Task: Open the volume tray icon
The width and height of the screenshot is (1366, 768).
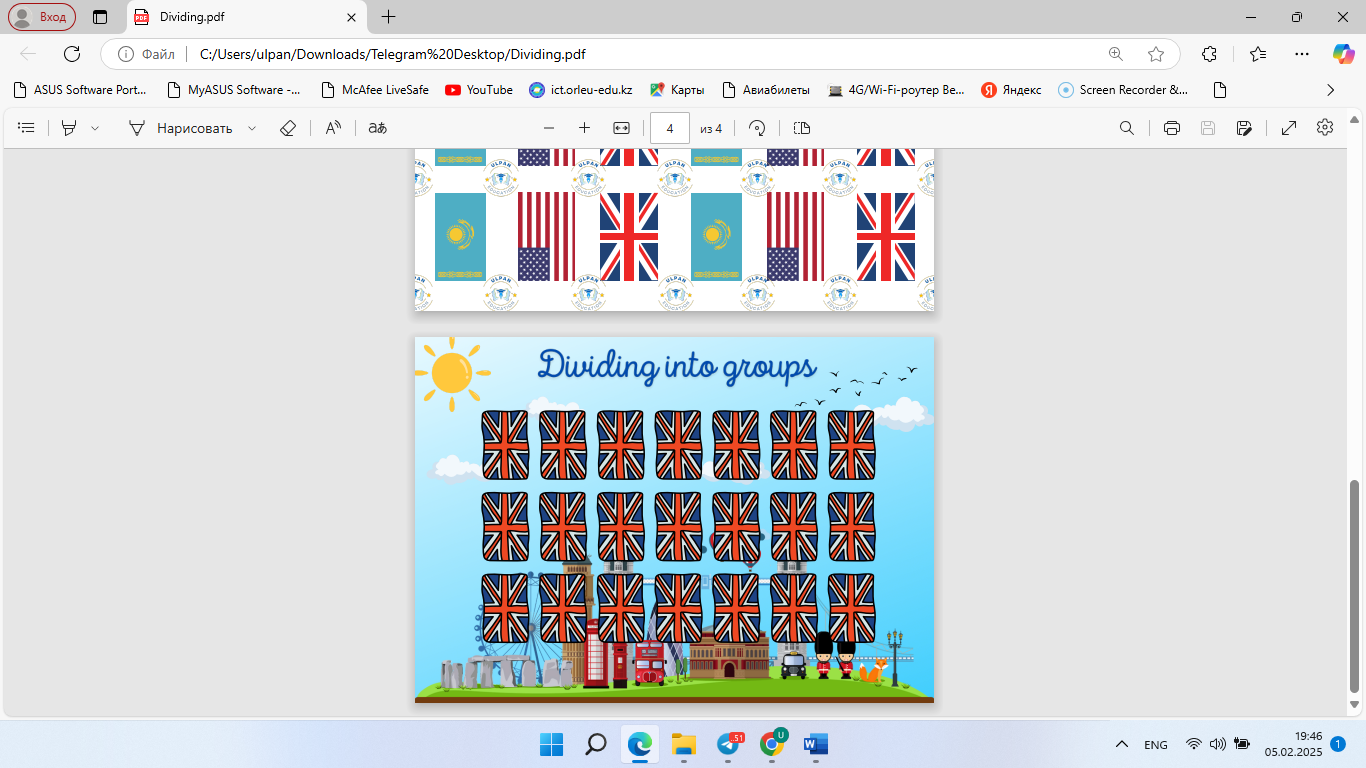Action: point(1218,745)
